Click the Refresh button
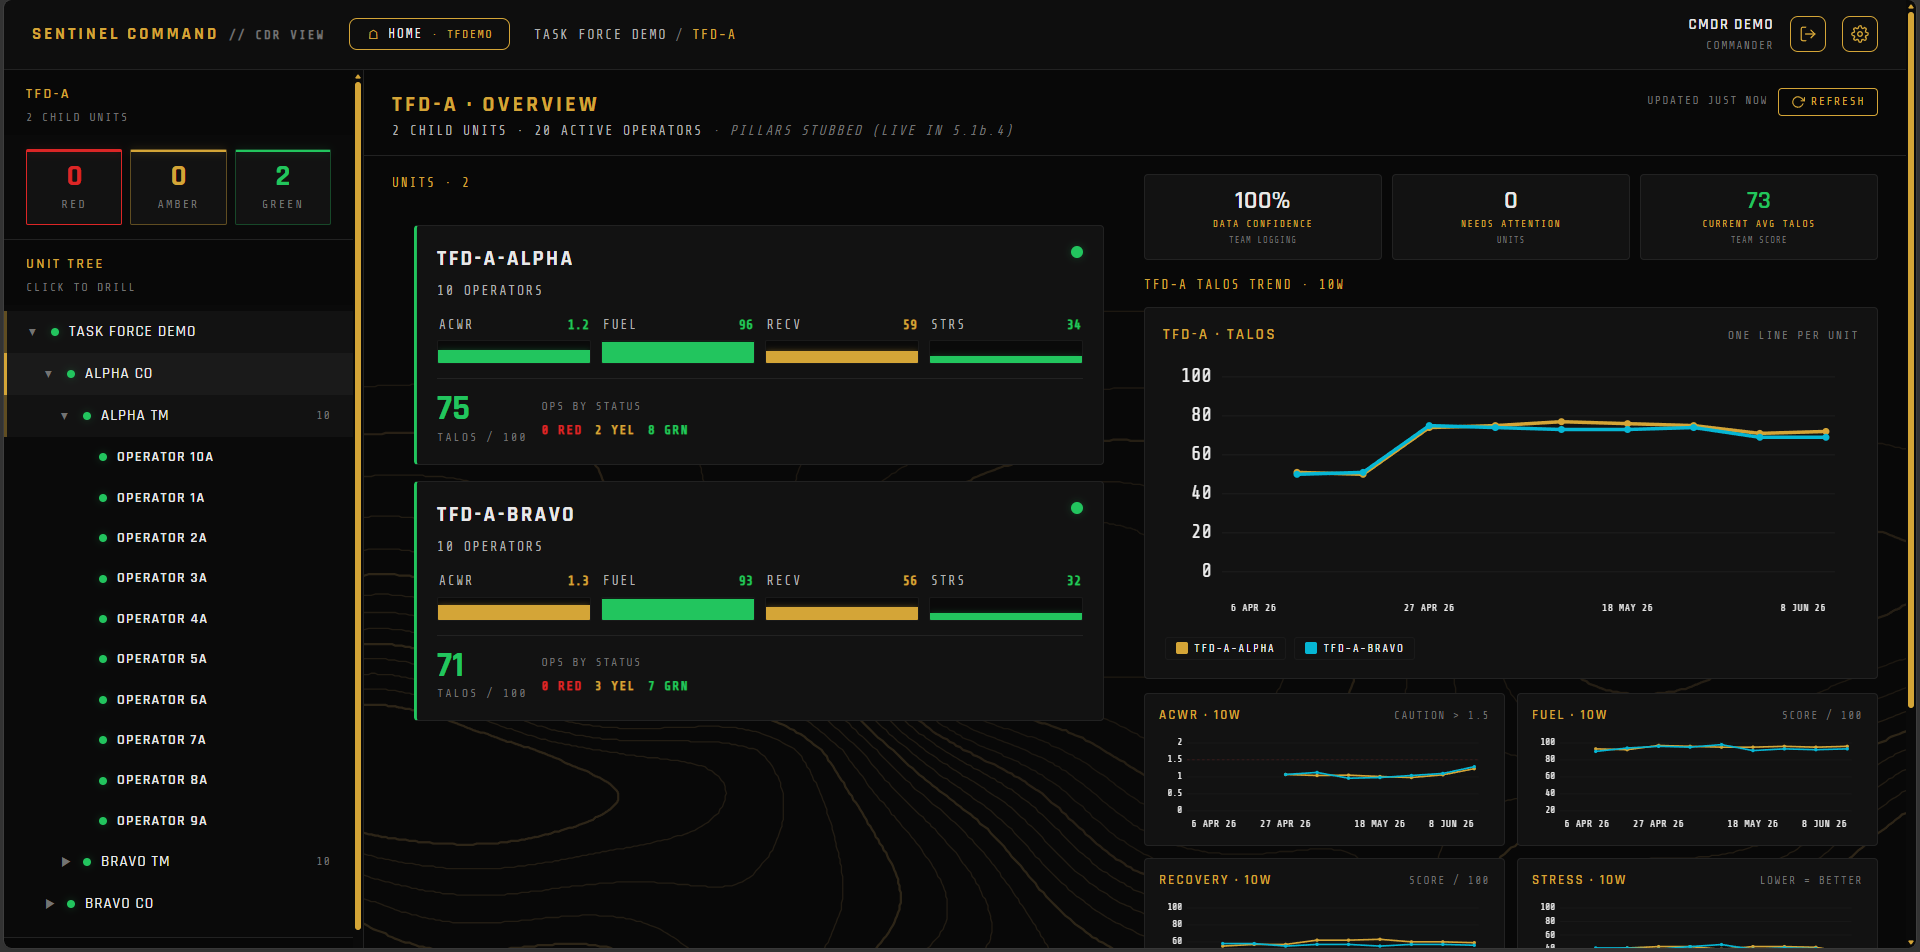Viewport: 1920px width, 952px height. coord(1827,102)
